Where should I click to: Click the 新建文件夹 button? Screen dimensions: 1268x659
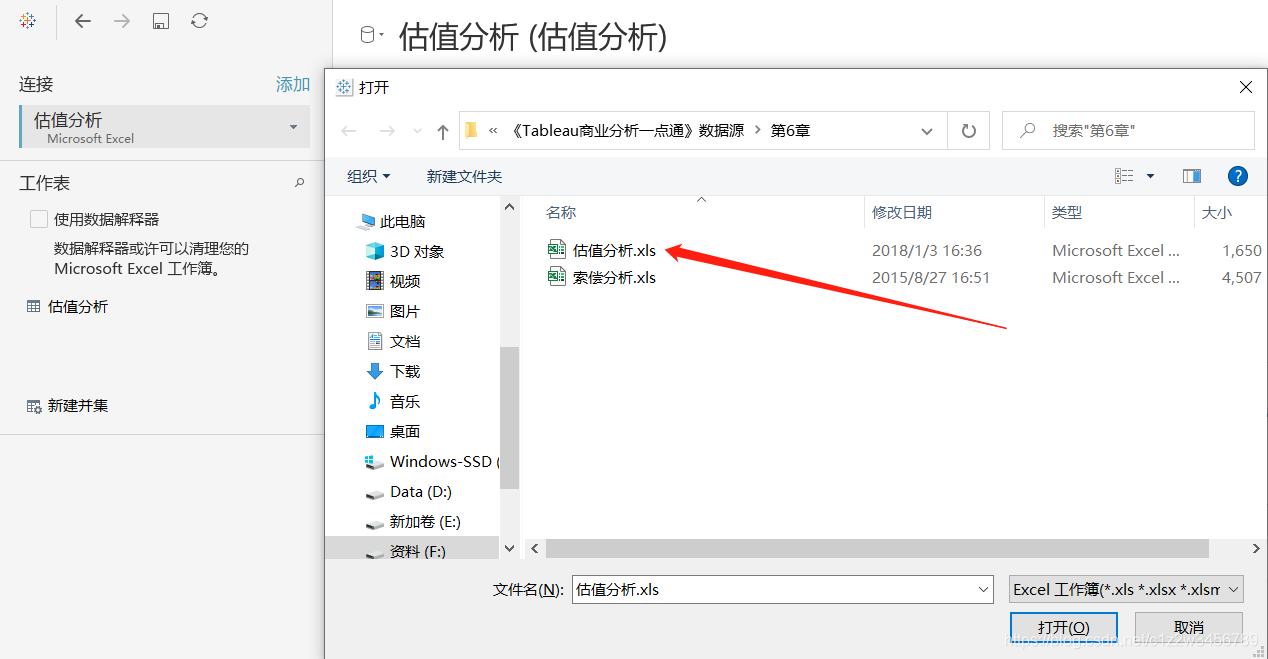coord(464,176)
